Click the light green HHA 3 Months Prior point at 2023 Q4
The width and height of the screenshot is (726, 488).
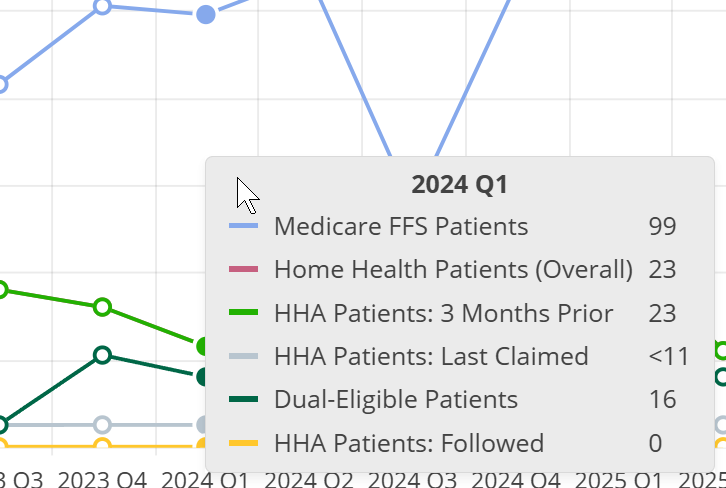pyautogui.click(x=102, y=307)
